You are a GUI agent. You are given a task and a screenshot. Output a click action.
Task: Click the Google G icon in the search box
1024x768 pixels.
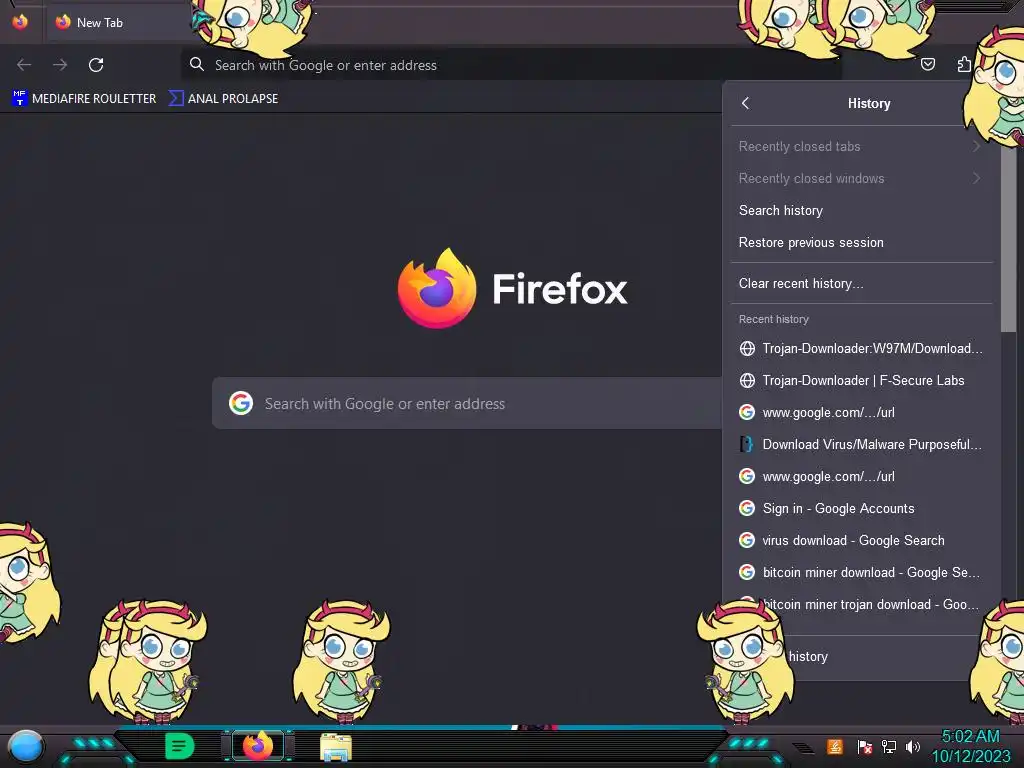click(241, 403)
